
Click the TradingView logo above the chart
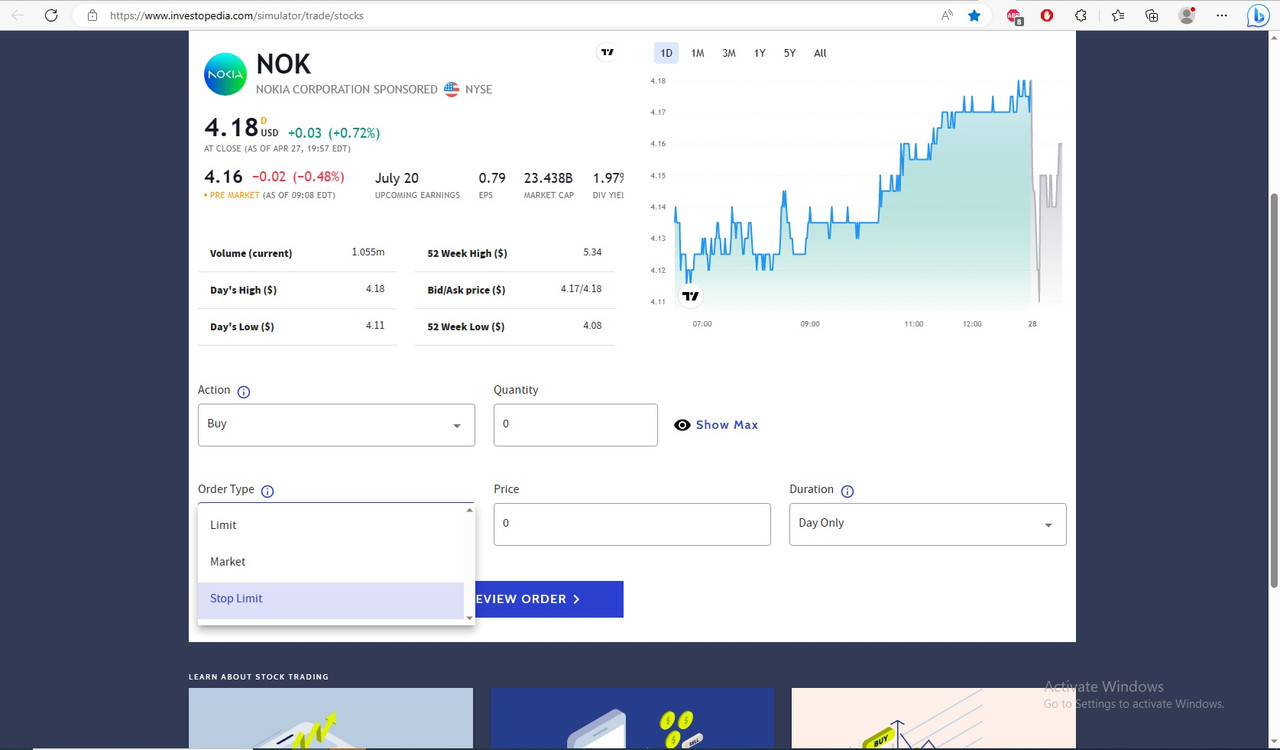(x=607, y=52)
